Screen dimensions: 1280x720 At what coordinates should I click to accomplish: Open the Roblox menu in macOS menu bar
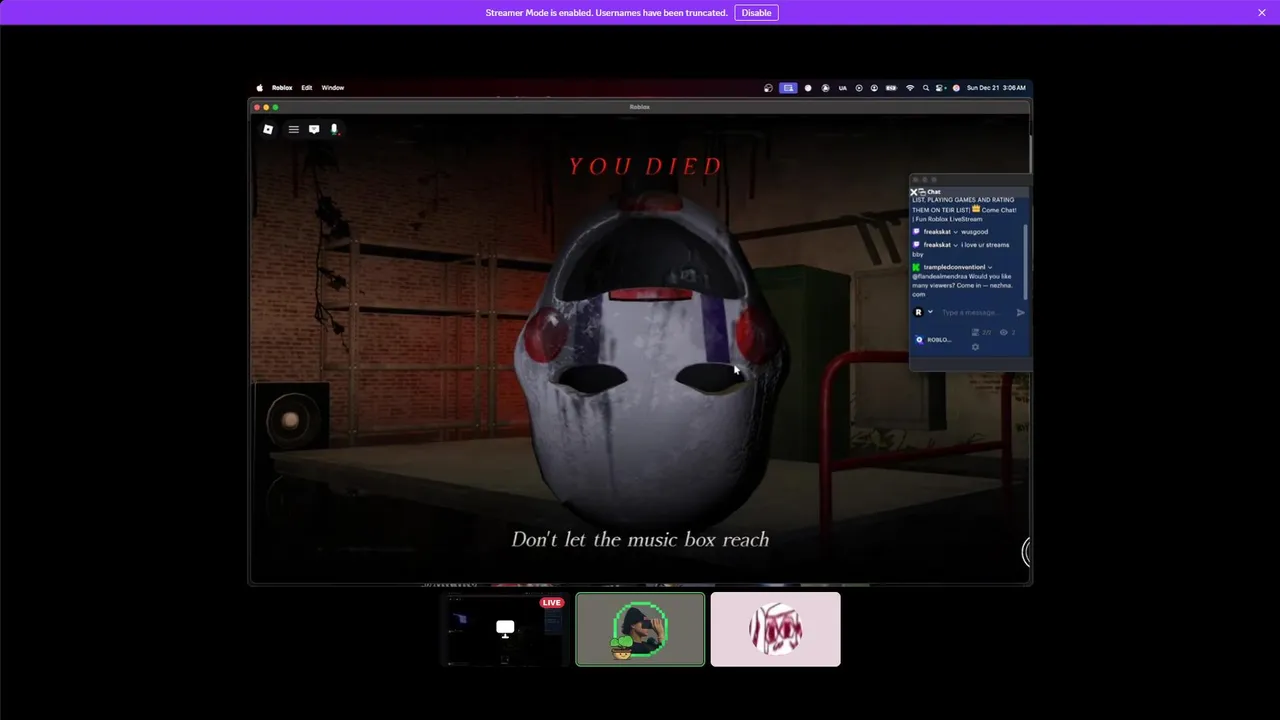click(x=282, y=88)
